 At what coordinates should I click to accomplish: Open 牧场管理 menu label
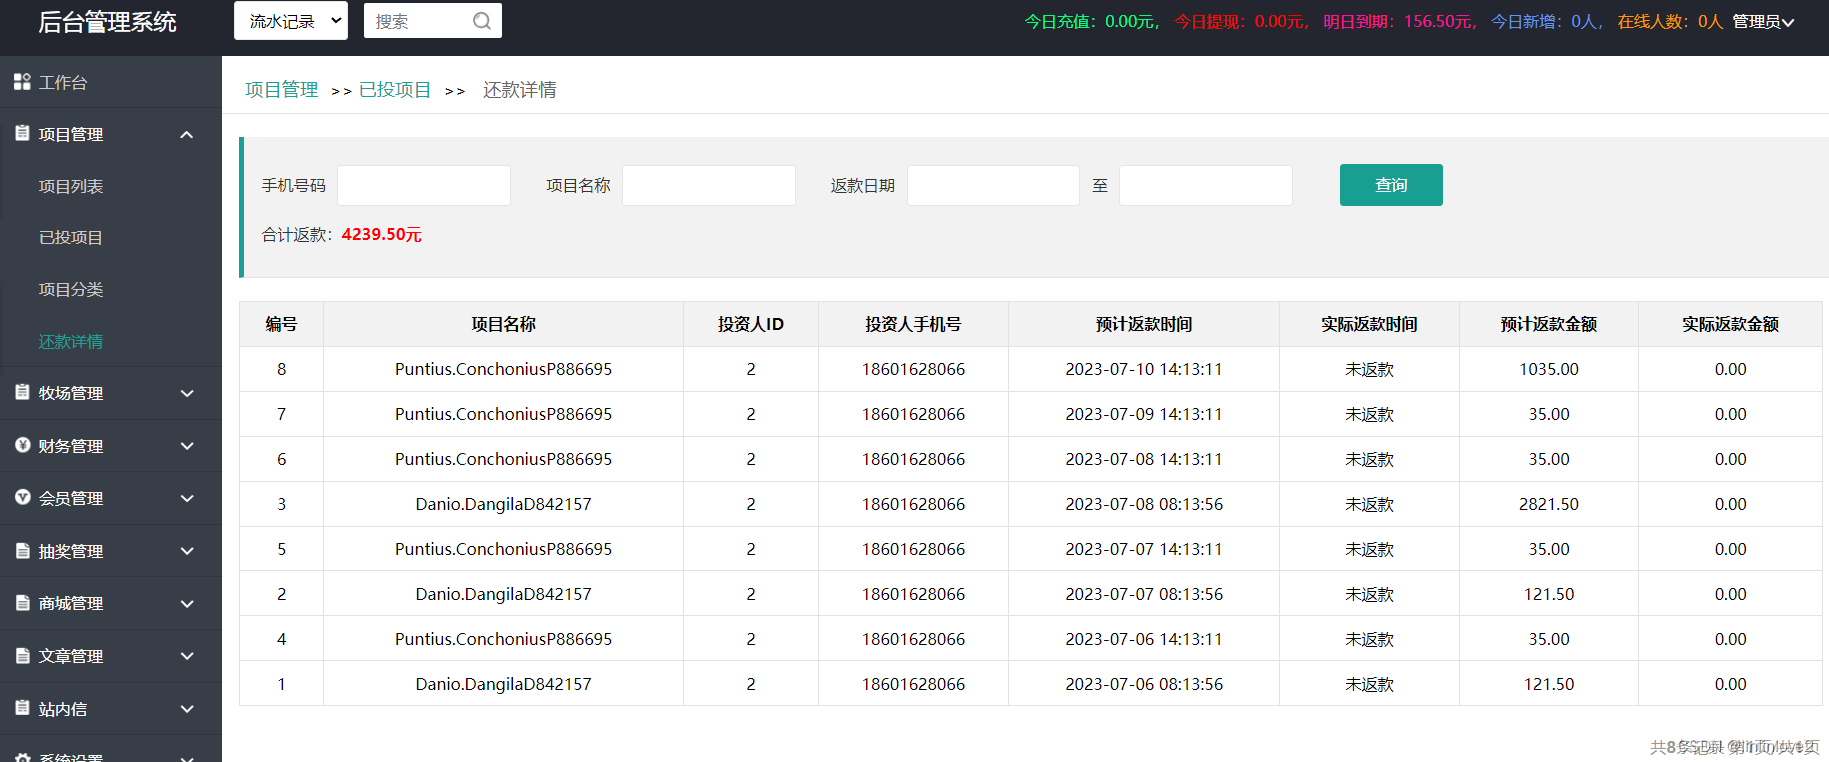pos(71,393)
